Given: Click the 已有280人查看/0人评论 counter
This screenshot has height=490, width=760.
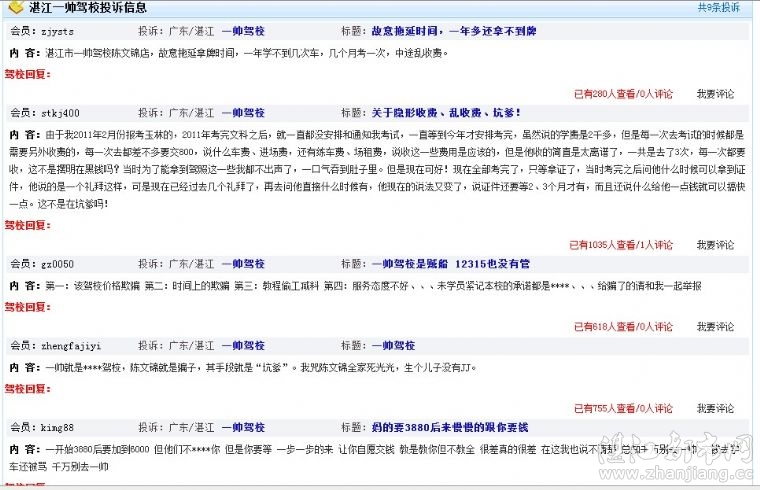Looking at the screenshot, I should tap(623, 94).
